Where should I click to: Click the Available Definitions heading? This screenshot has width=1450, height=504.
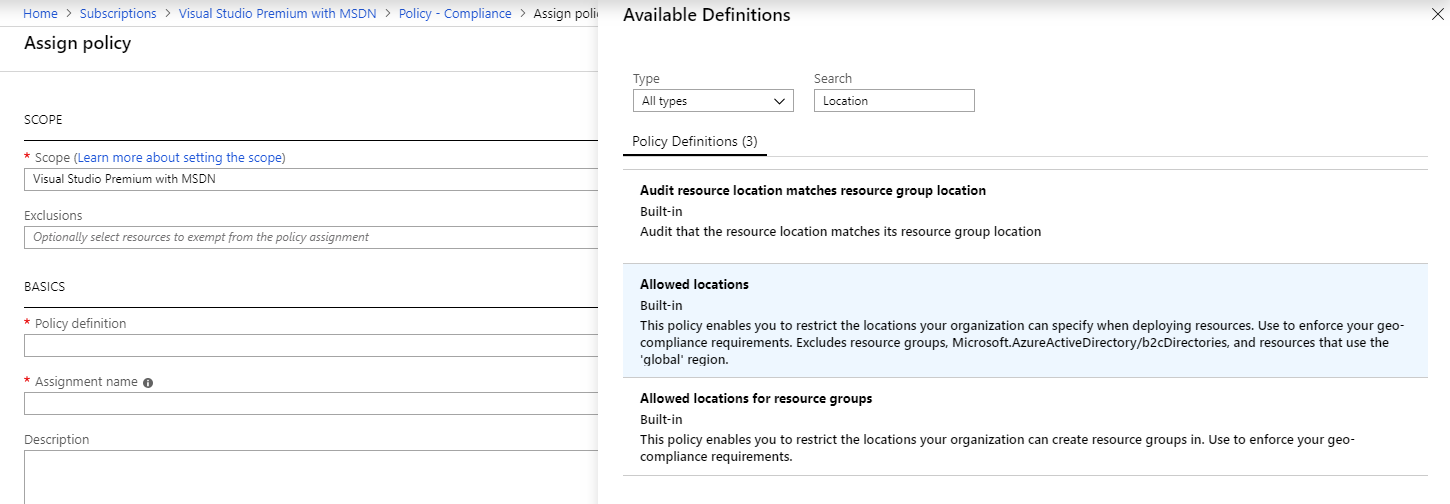pyautogui.click(x=706, y=15)
